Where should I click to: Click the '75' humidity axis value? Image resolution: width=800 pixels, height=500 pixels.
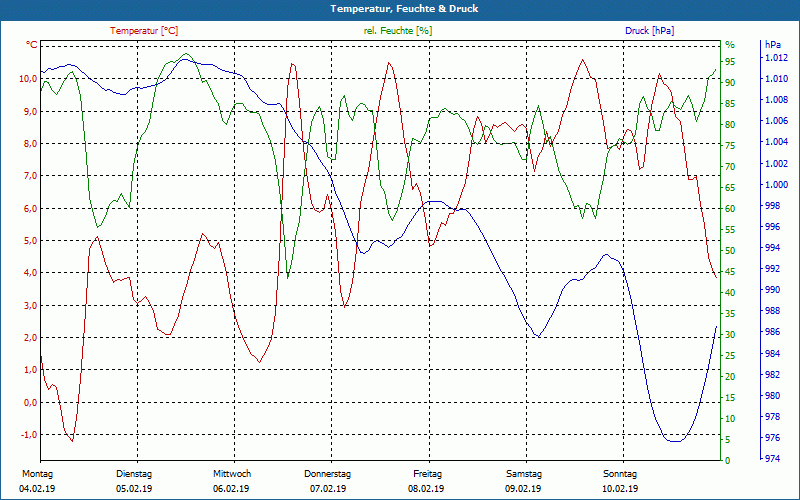730,145
